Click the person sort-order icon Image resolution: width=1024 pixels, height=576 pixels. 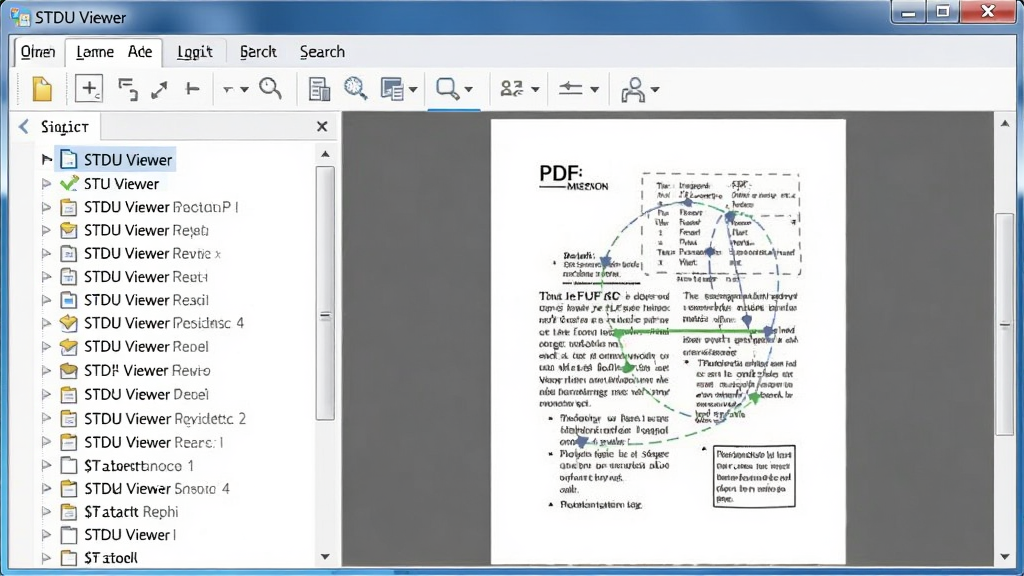[x=511, y=88]
